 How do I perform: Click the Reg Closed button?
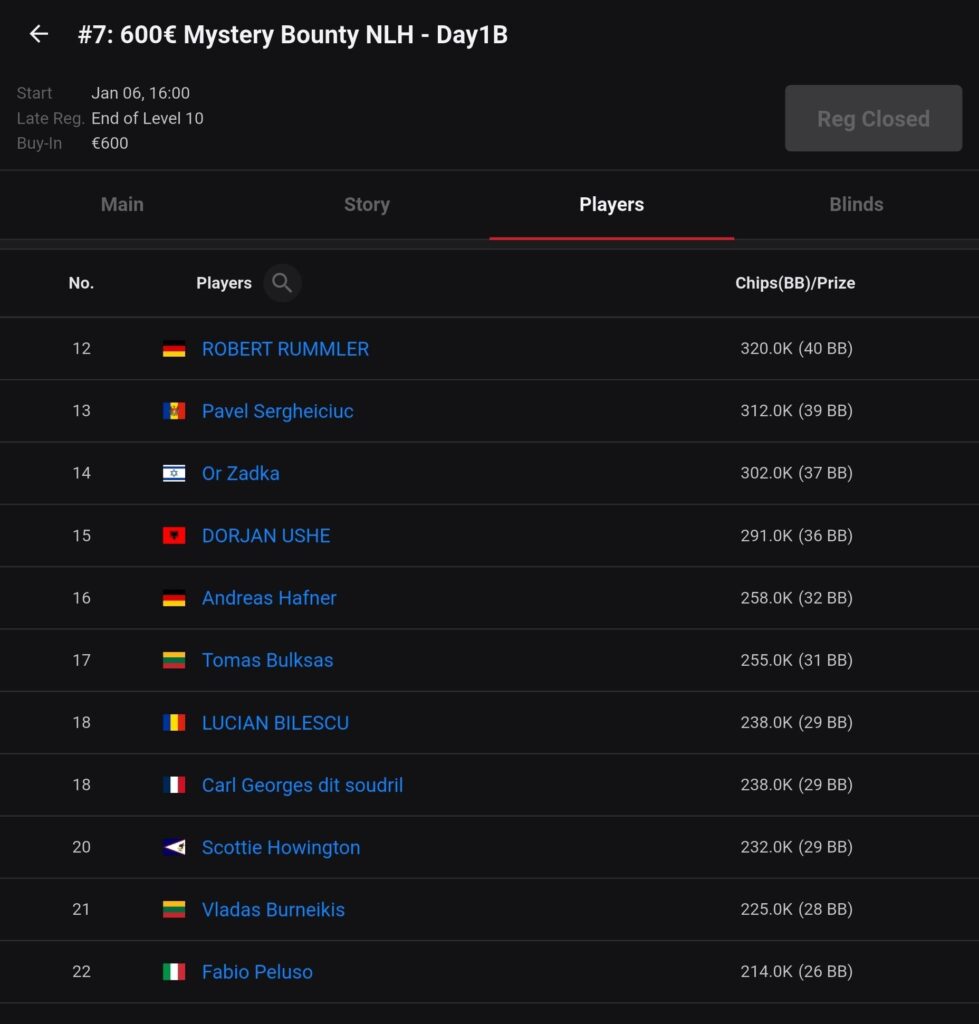pos(873,119)
